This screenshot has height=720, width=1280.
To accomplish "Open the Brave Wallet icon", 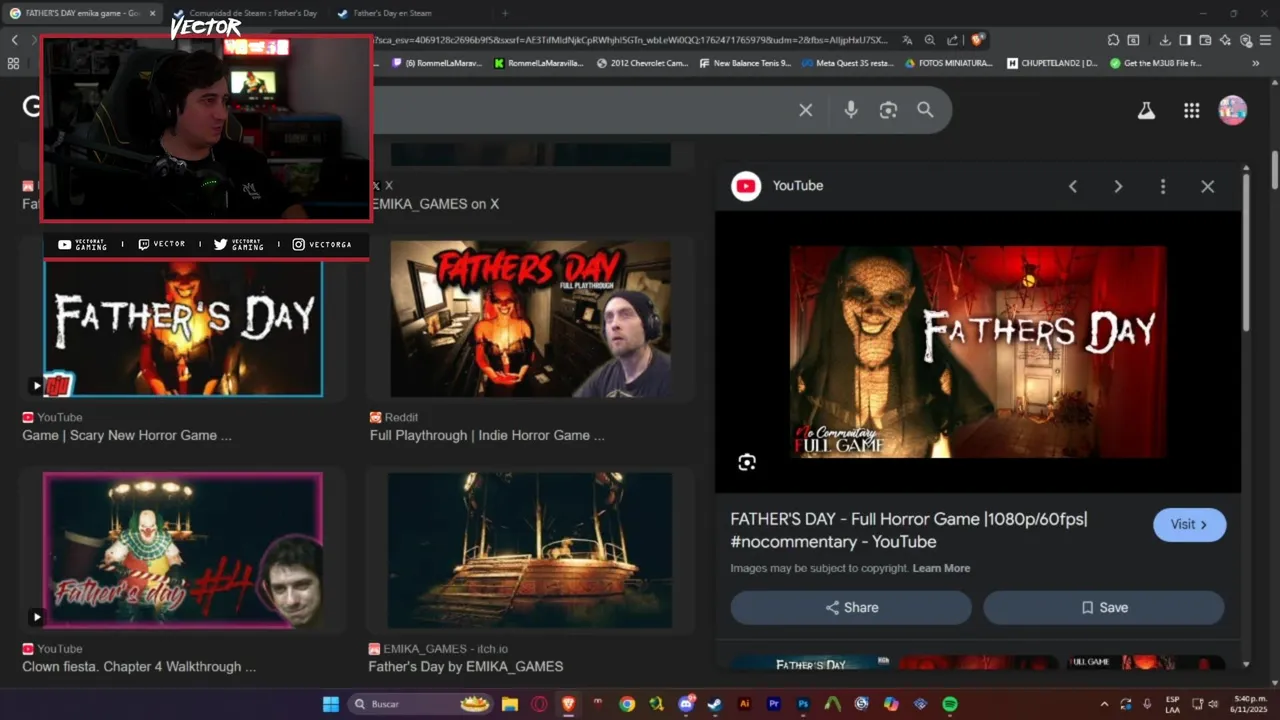I will click(1205, 40).
